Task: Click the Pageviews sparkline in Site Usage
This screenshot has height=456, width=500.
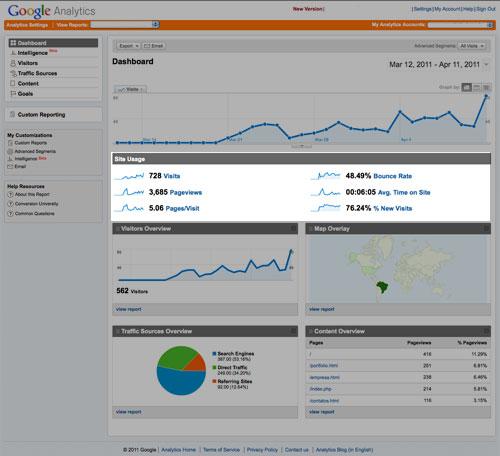Action: (129, 192)
